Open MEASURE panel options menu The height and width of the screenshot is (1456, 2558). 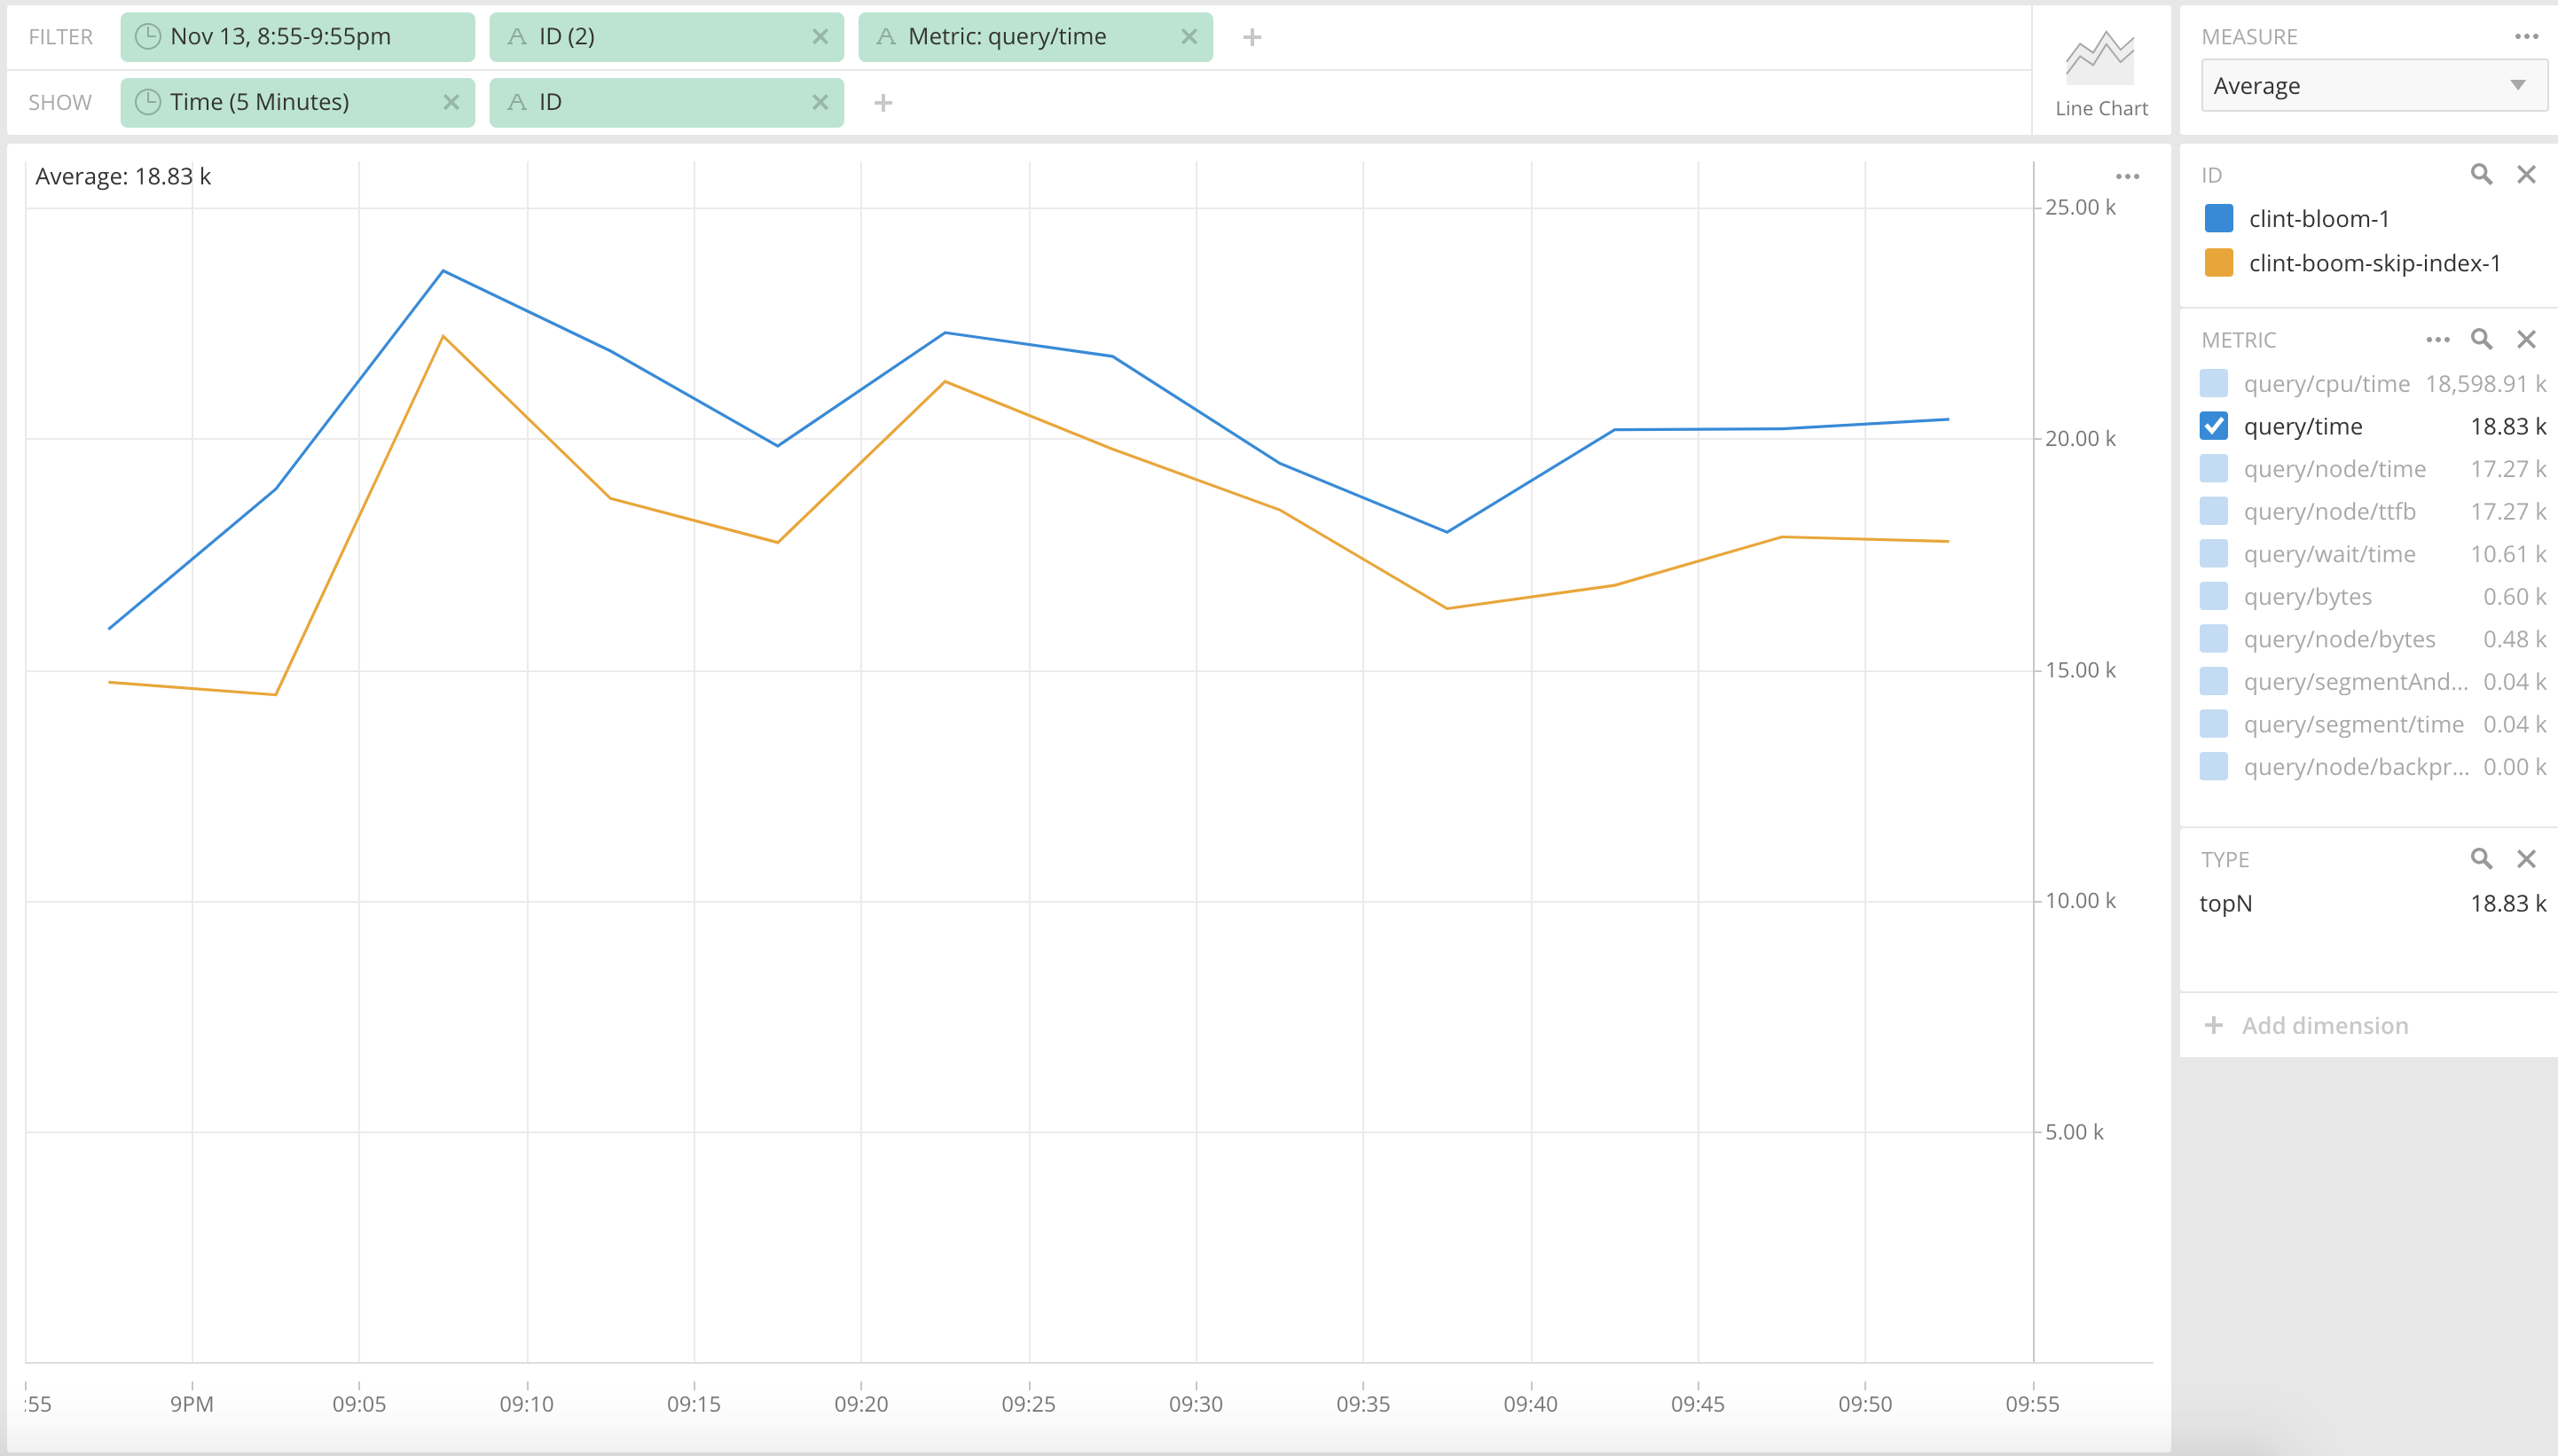click(2526, 36)
